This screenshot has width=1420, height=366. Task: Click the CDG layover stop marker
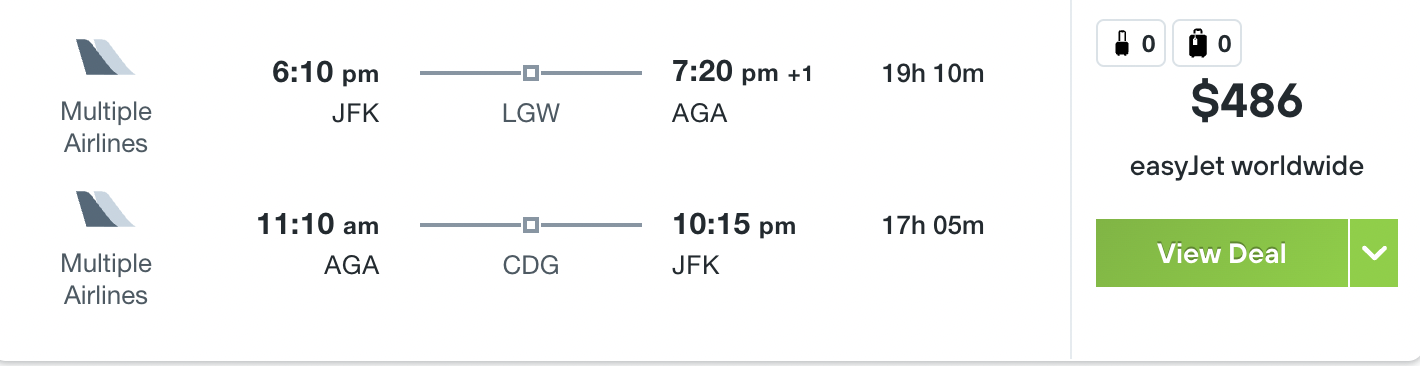click(x=531, y=225)
